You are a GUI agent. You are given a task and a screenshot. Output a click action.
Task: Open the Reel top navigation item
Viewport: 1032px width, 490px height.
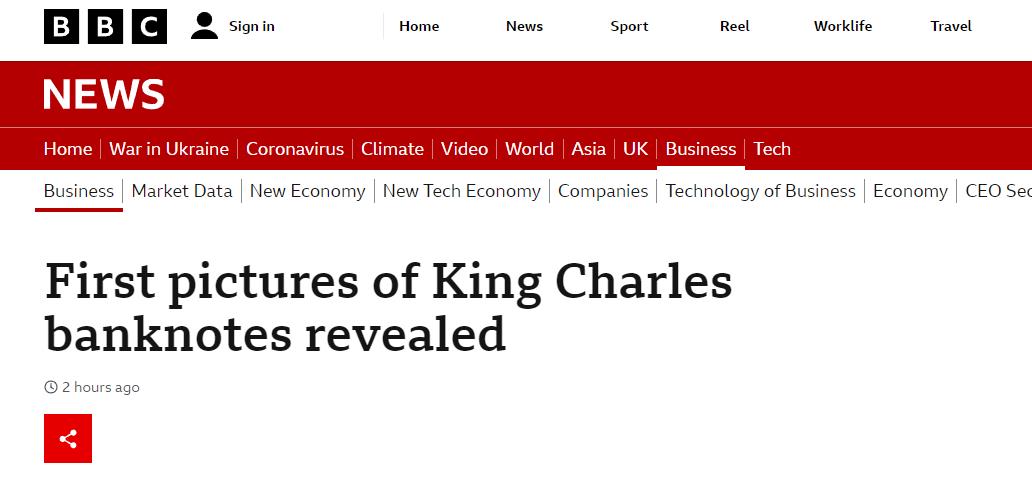(735, 26)
